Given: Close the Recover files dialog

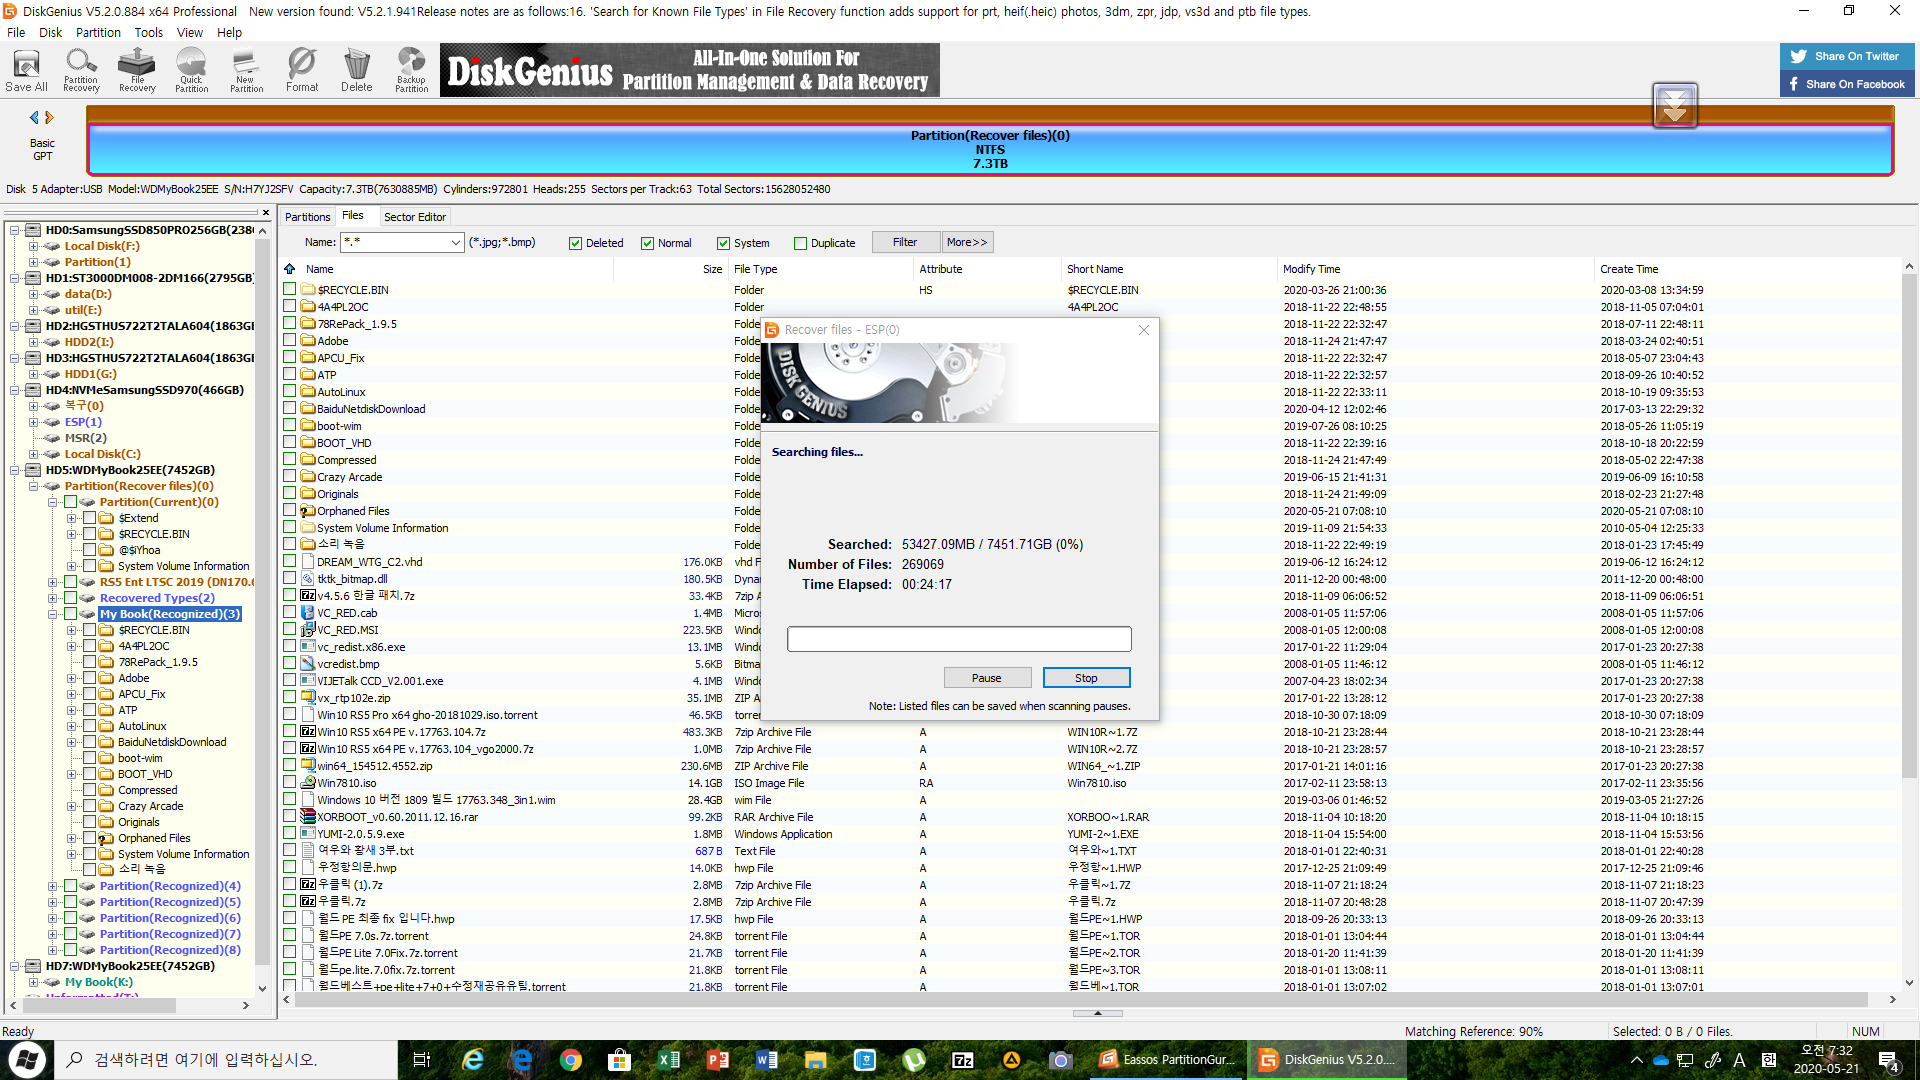Looking at the screenshot, I should (x=1143, y=330).
